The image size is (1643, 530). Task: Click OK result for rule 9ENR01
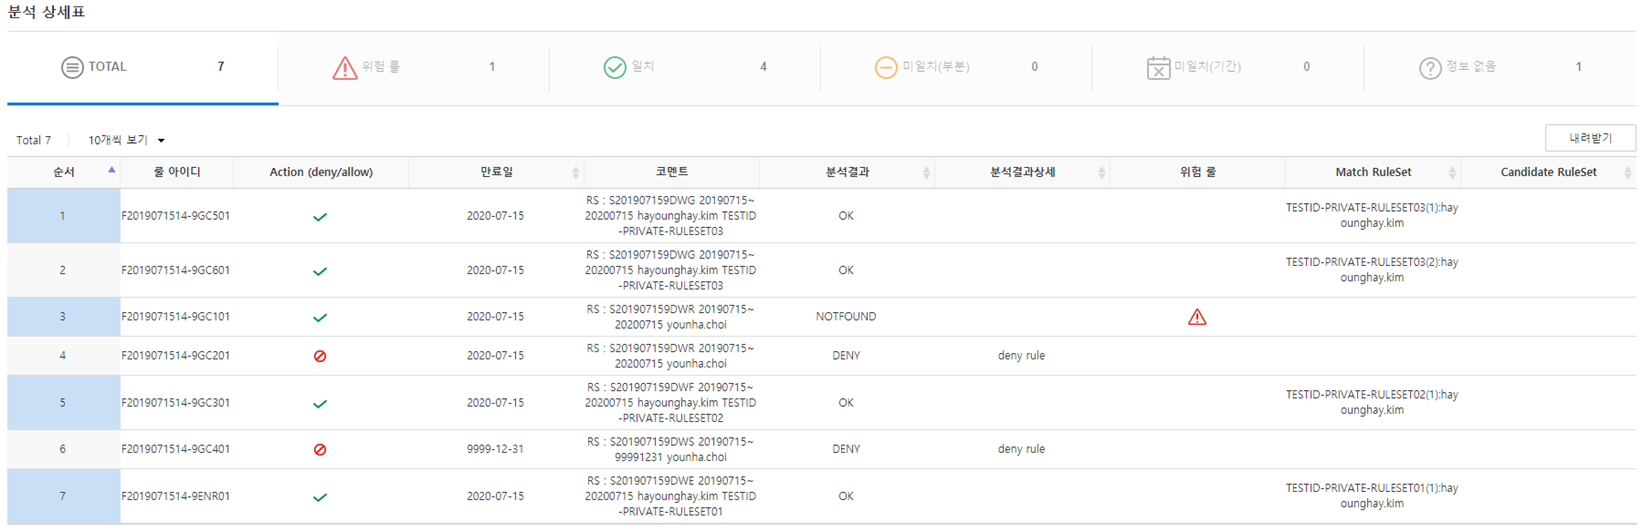click(x=846, y=496)
